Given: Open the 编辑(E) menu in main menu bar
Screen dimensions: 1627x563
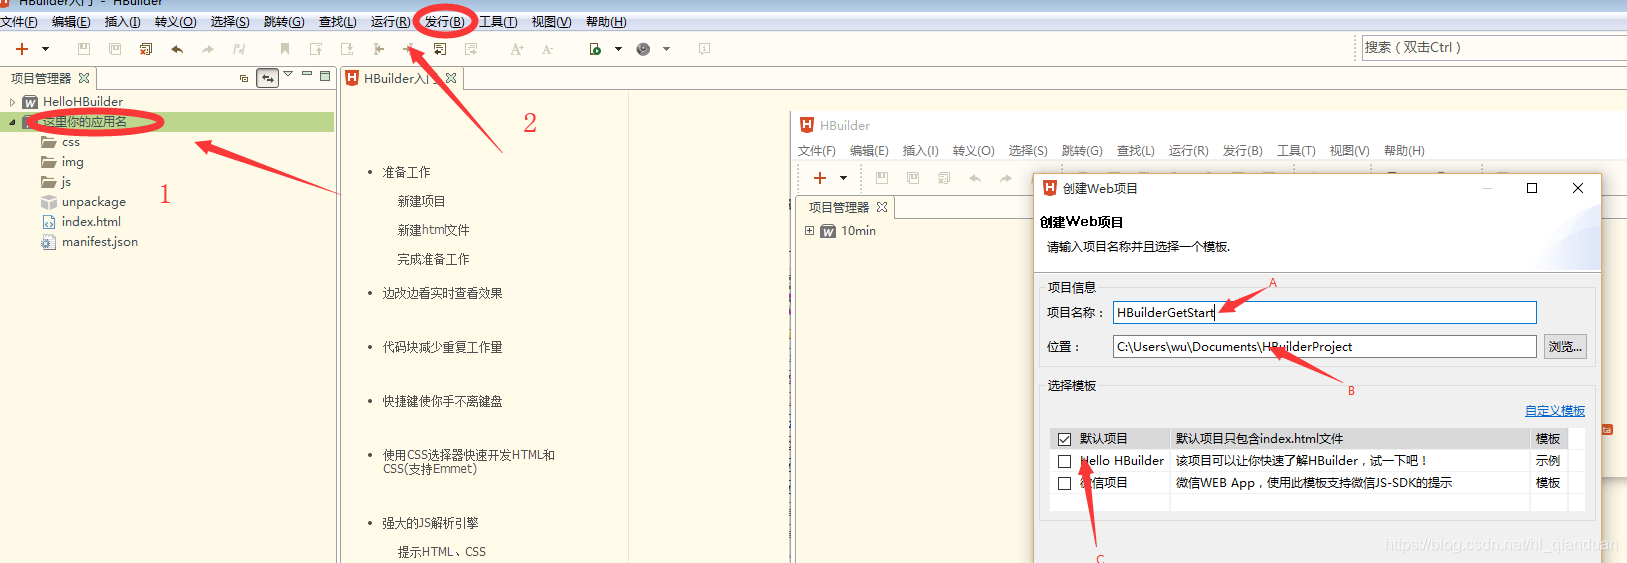Looking at the screenshot, I should click(x=71, y=22).
